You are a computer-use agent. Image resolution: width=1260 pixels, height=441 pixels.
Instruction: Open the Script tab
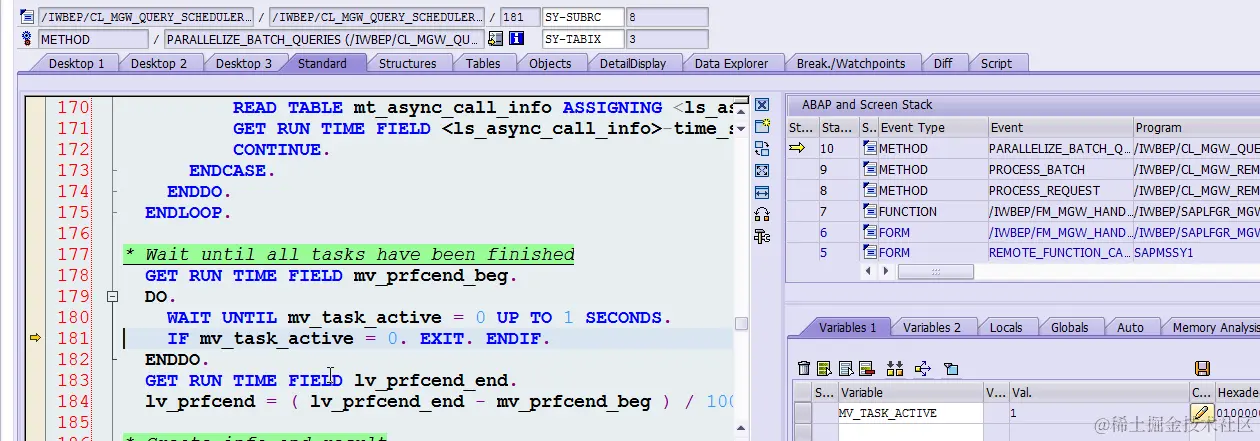tap(996, 63)
